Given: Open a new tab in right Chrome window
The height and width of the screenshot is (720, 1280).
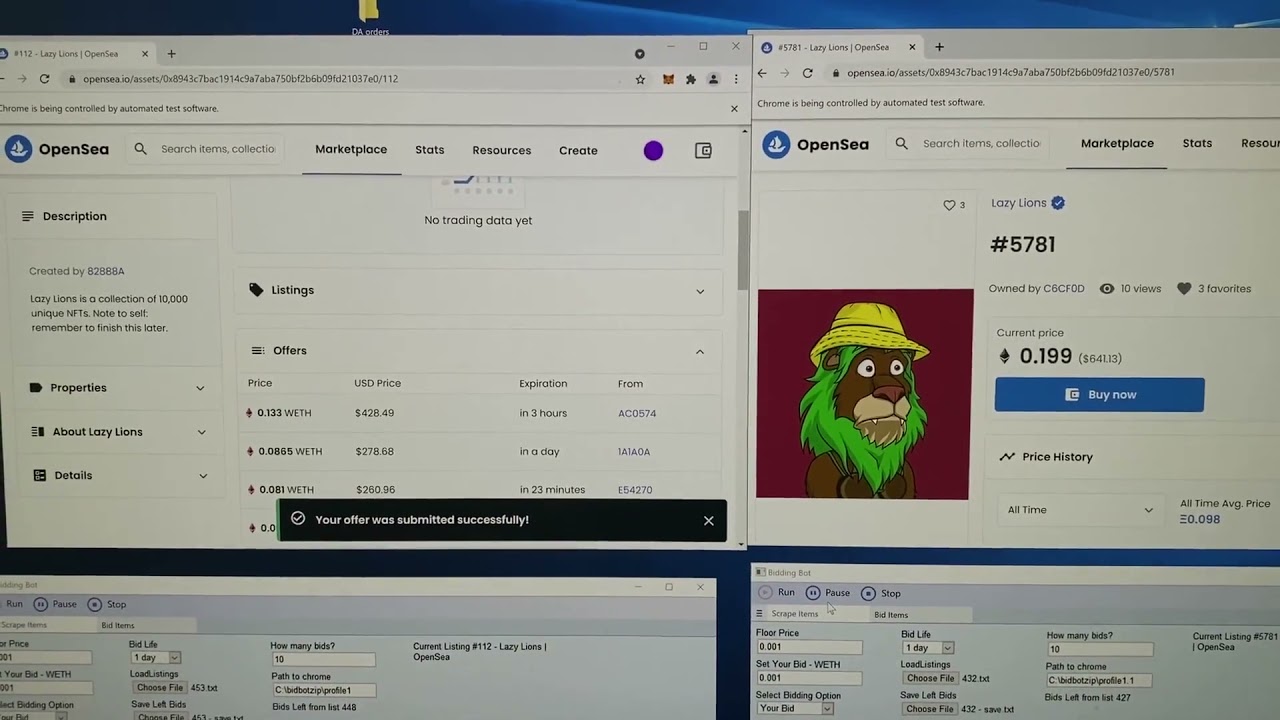Looking at the screenshot, I should (x=939, y=47).
